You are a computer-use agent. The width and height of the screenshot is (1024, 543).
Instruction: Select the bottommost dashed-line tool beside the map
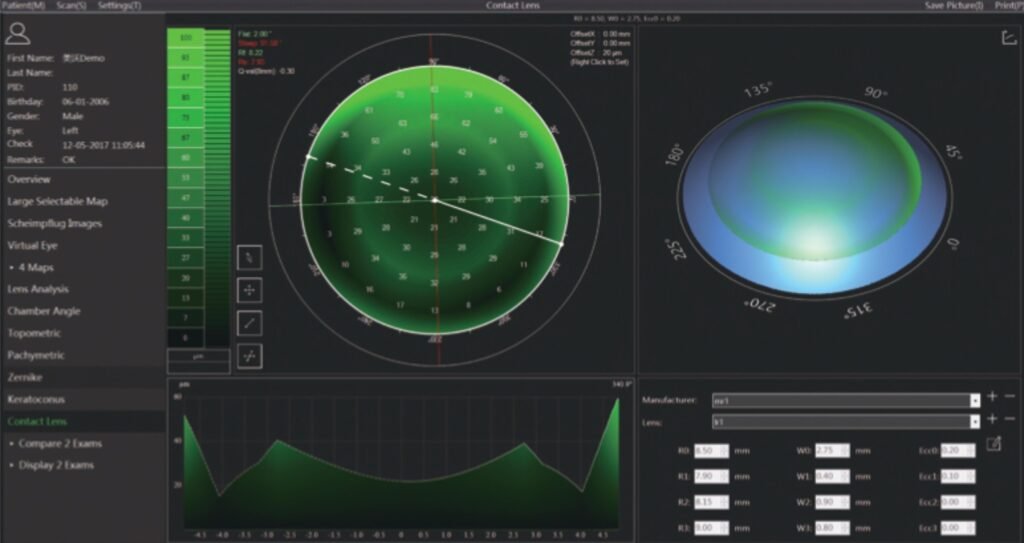click(249, 356)
